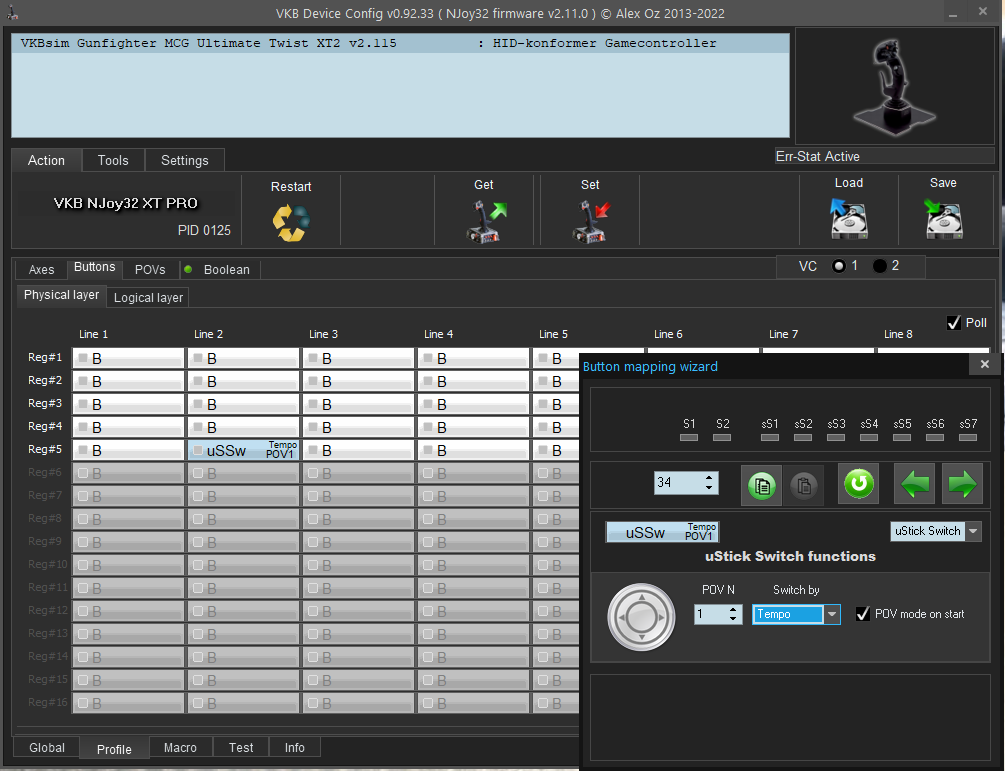Go to next button with right arrow

[x=962, y=485]
